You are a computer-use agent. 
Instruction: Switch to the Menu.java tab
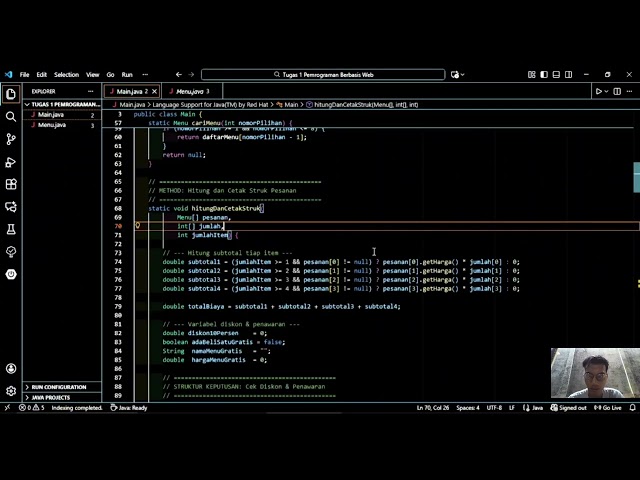[x=192, y=91]
